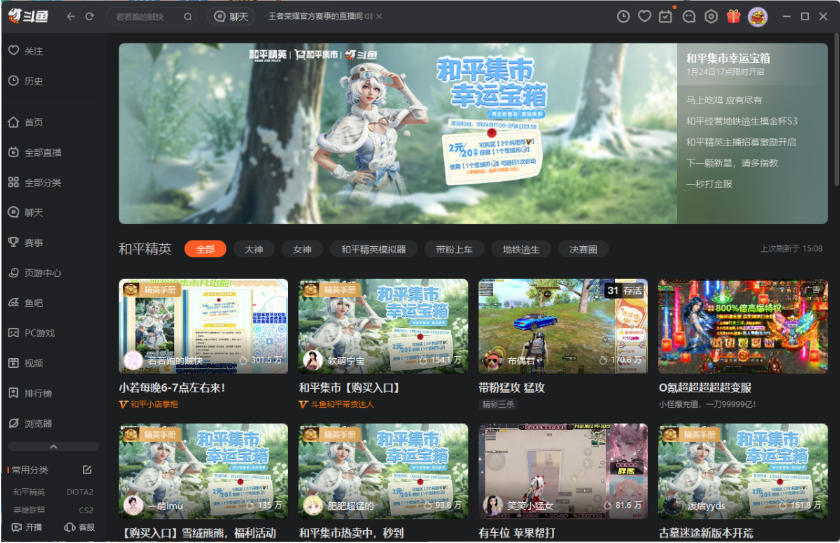Screen dimensions: 840x543
Task: Click the heart favorites icon in the title bar
Action: tap(645, 17)
